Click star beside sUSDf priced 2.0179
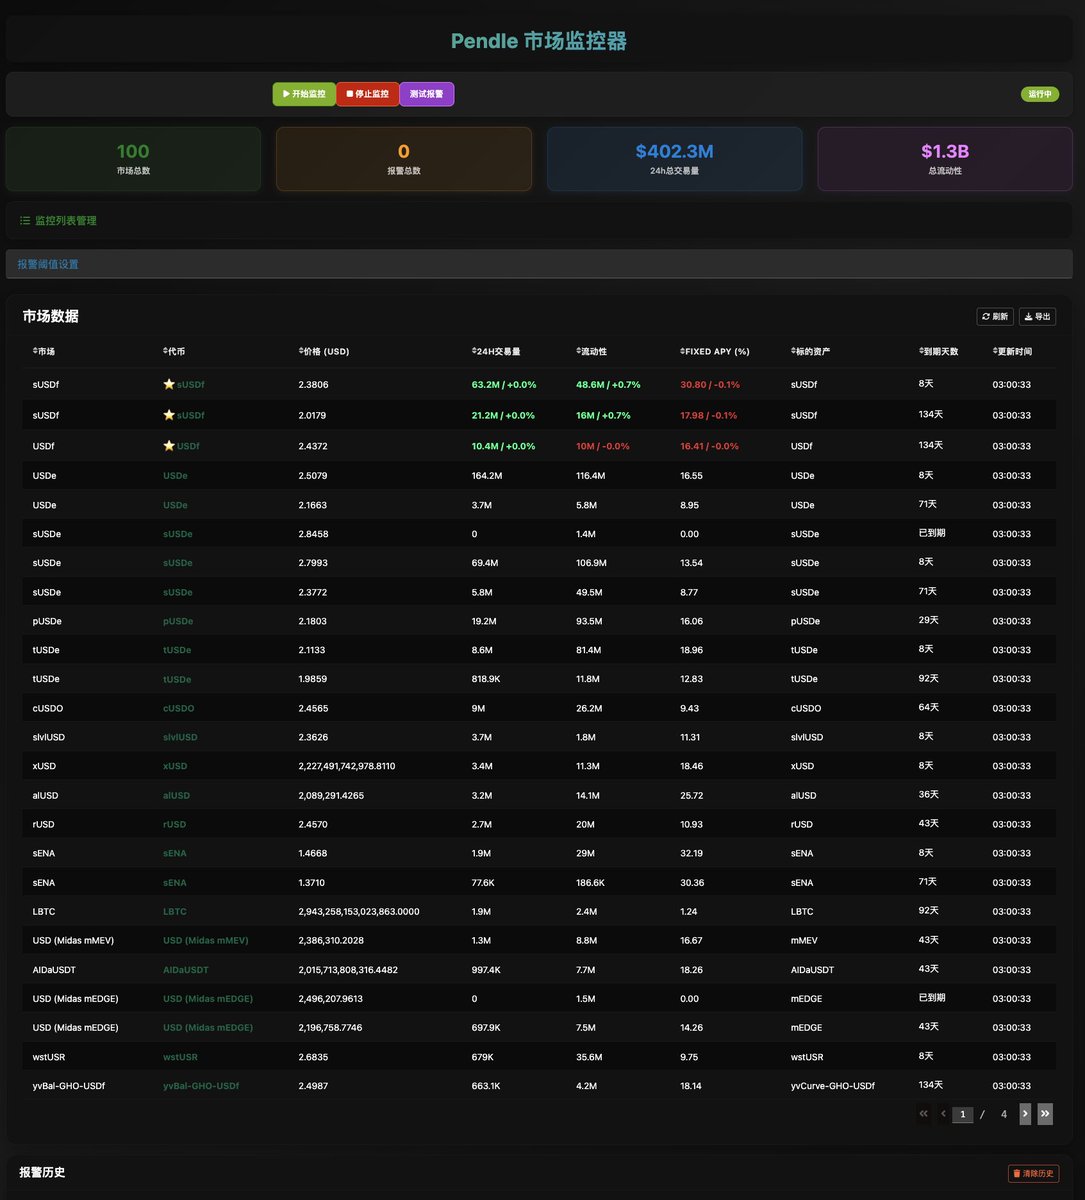Screen dimensions: 1085x1200 pyautogui.click(x=169, y=415)
